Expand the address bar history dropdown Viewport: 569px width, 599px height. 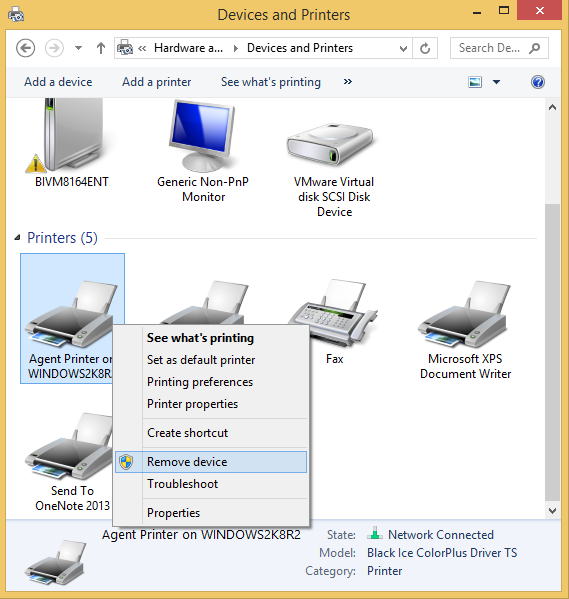pos(403,49)
